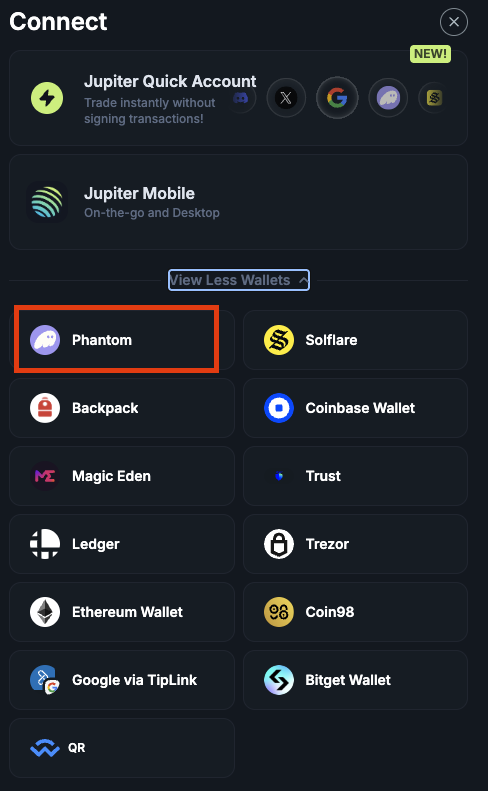
Task: Click the X (Twitter) login icon
Action: (x=286, y=98)
